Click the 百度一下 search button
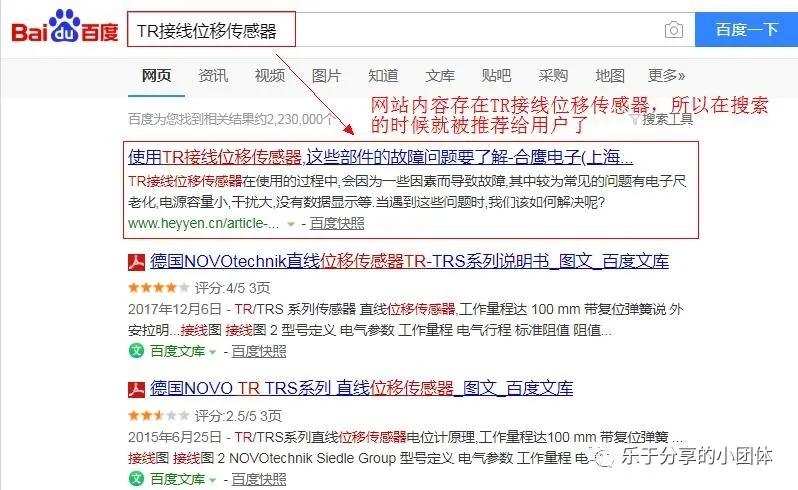798x490 pixels. [746, 30]
